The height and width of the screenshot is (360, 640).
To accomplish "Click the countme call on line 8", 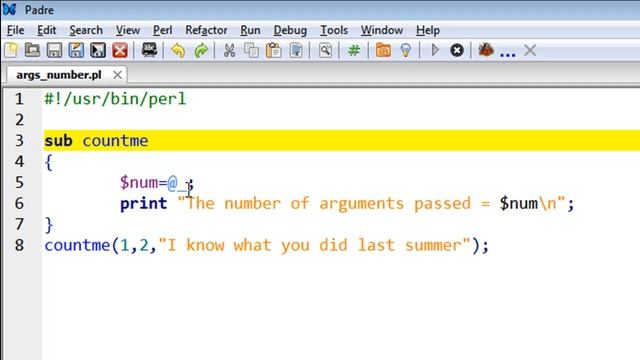I will coord(77,245).
